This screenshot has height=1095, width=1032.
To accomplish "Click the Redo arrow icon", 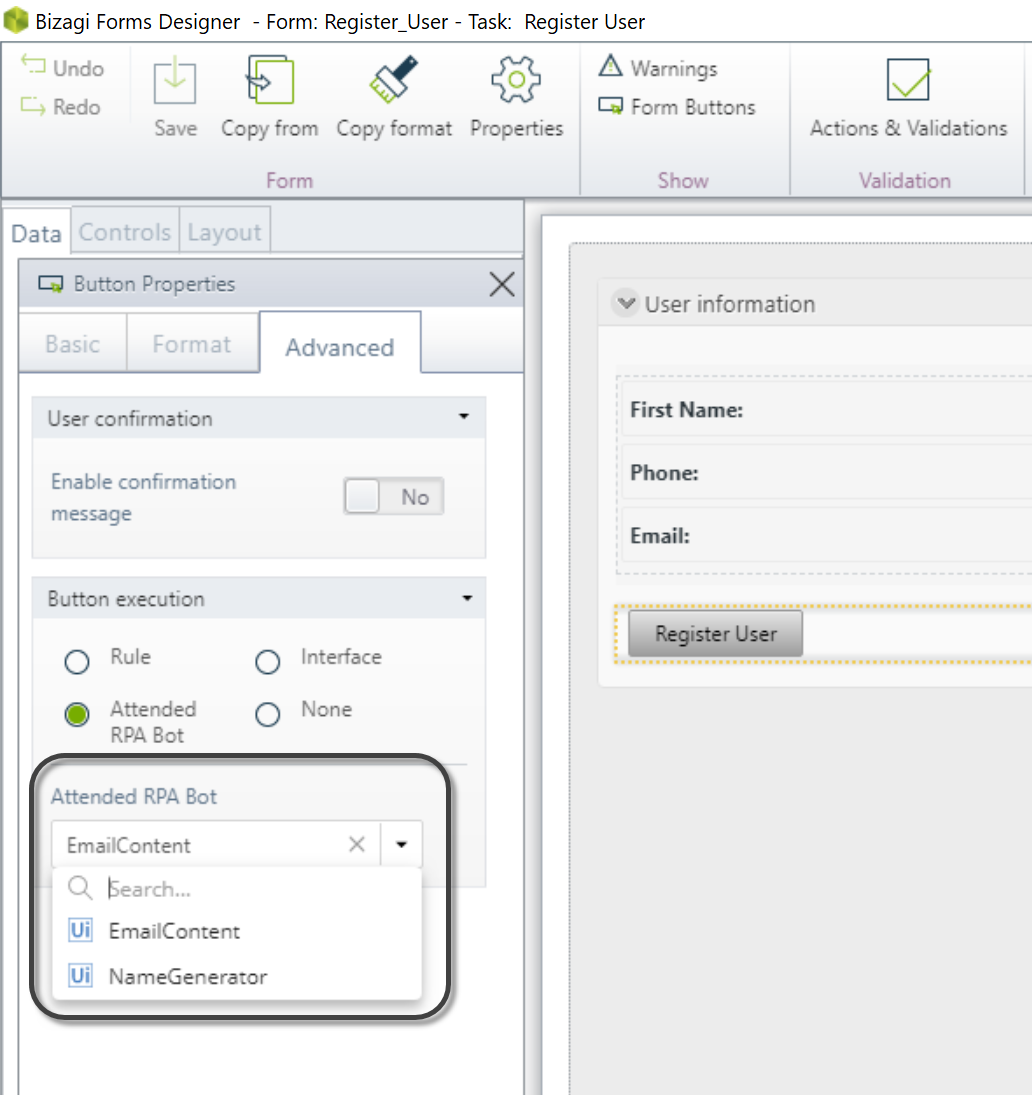I will [33, 105].
